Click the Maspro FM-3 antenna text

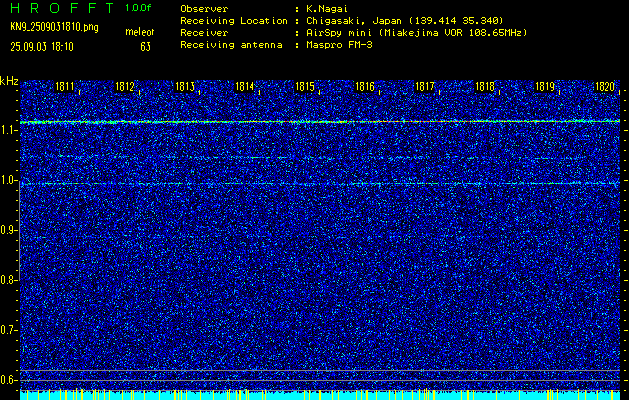click(339, 45)
